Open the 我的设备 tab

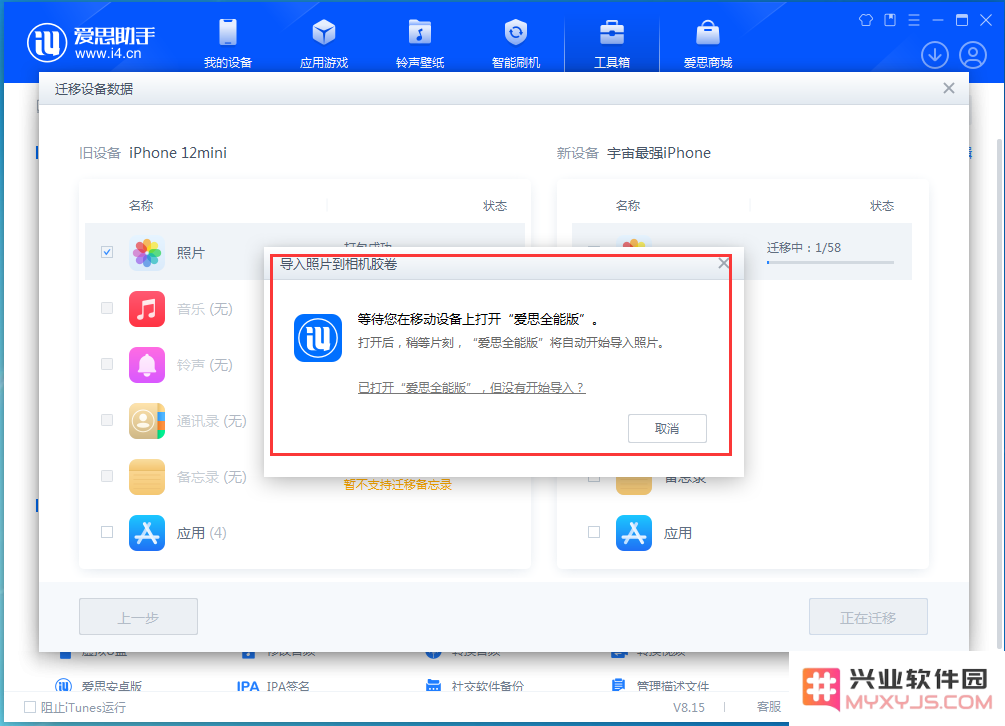(x=228, y=44)
